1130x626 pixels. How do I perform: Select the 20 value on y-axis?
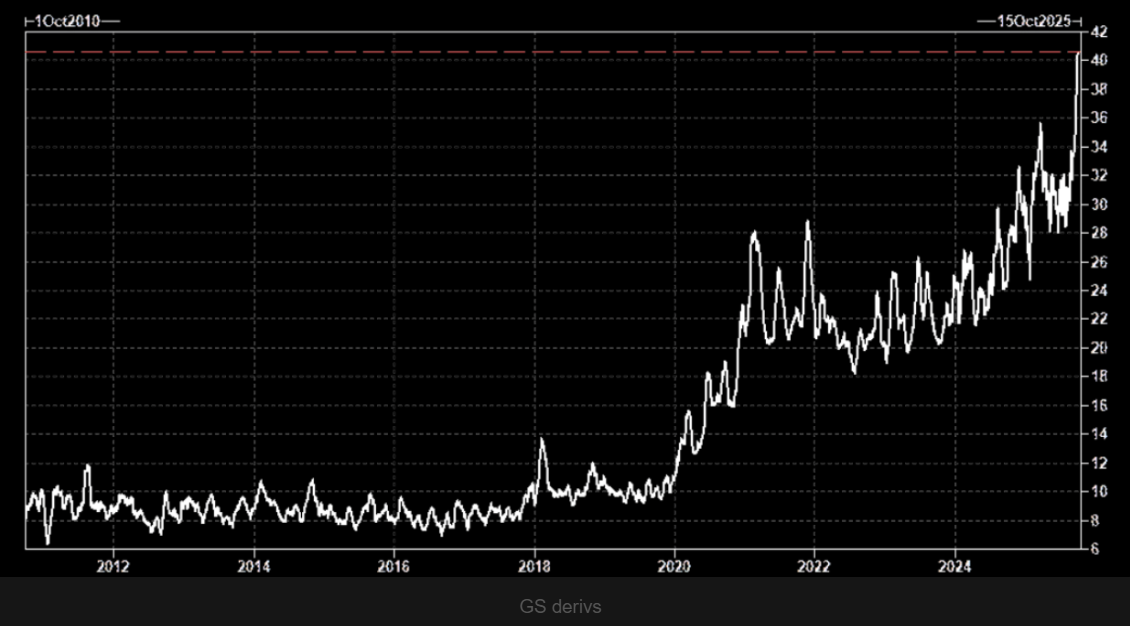[x=1097, y=348]
